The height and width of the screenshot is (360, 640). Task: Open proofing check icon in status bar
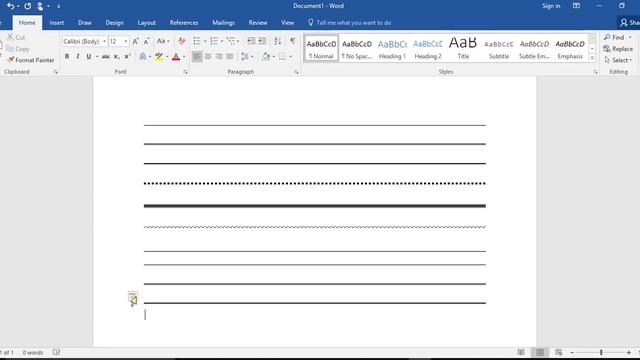coord(56,352)
